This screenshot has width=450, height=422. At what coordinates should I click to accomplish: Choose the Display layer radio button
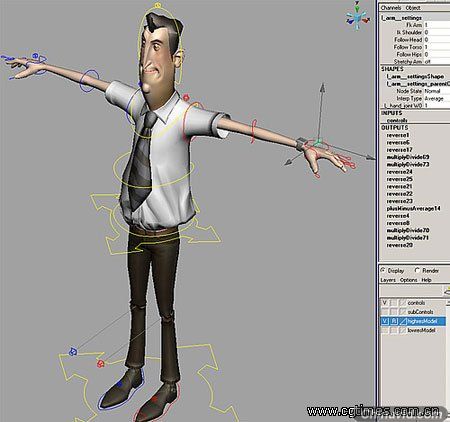(x=383, y=270)
